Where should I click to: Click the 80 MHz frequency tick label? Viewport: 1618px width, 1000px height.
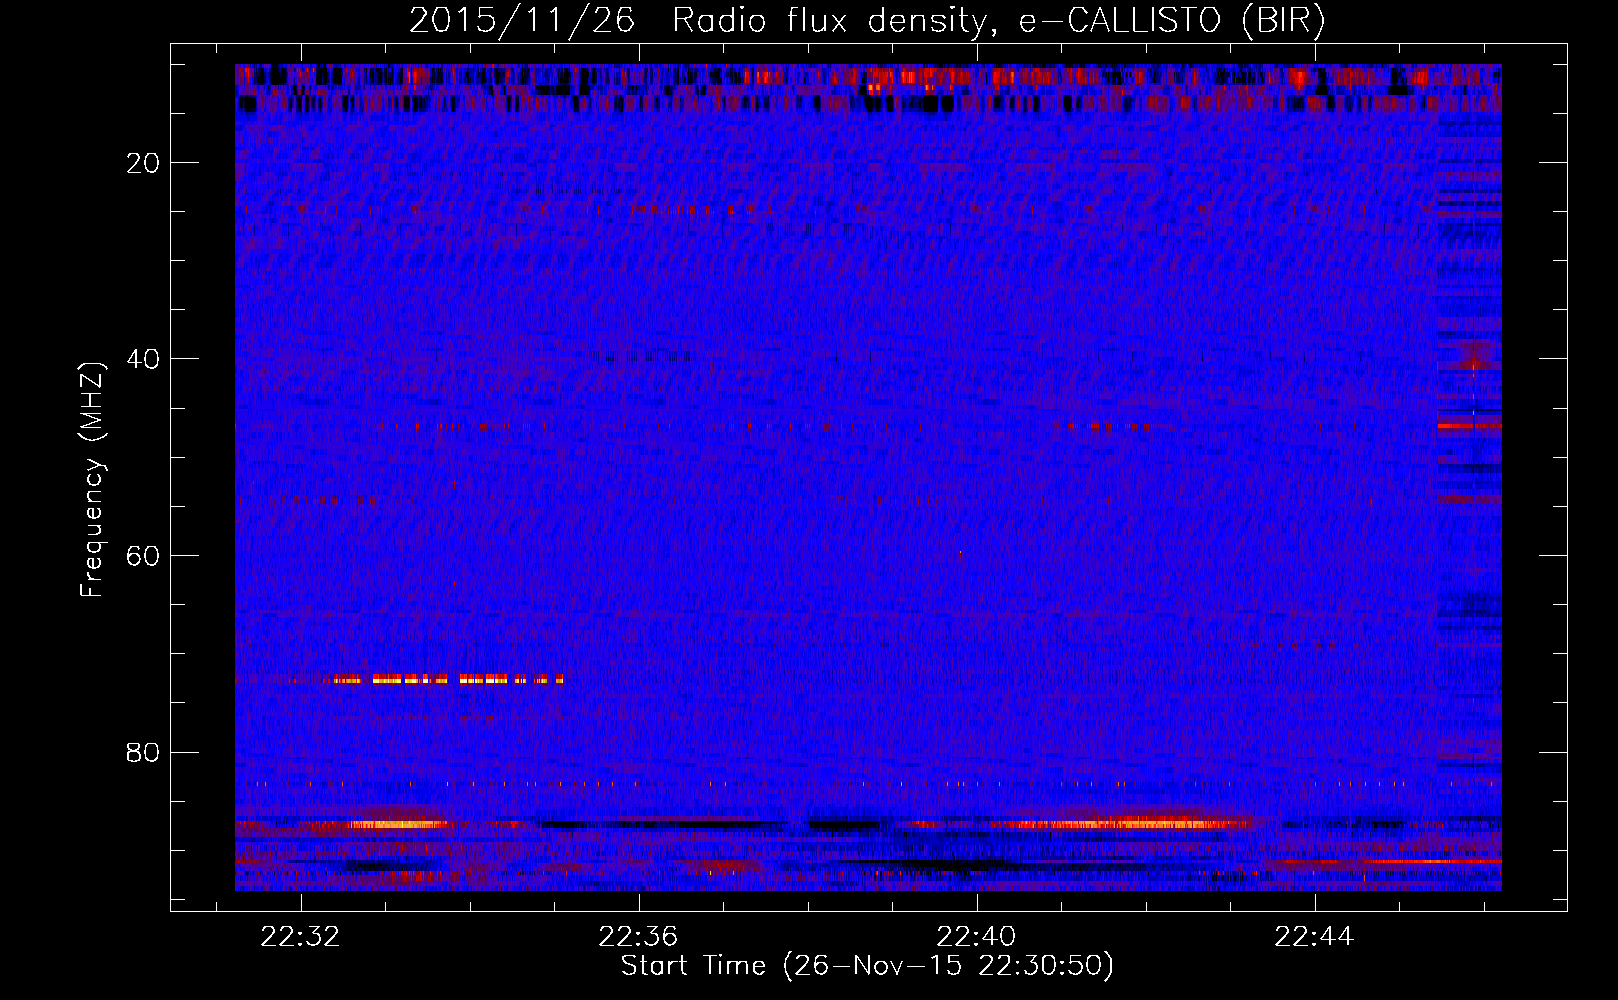point(143,752)
